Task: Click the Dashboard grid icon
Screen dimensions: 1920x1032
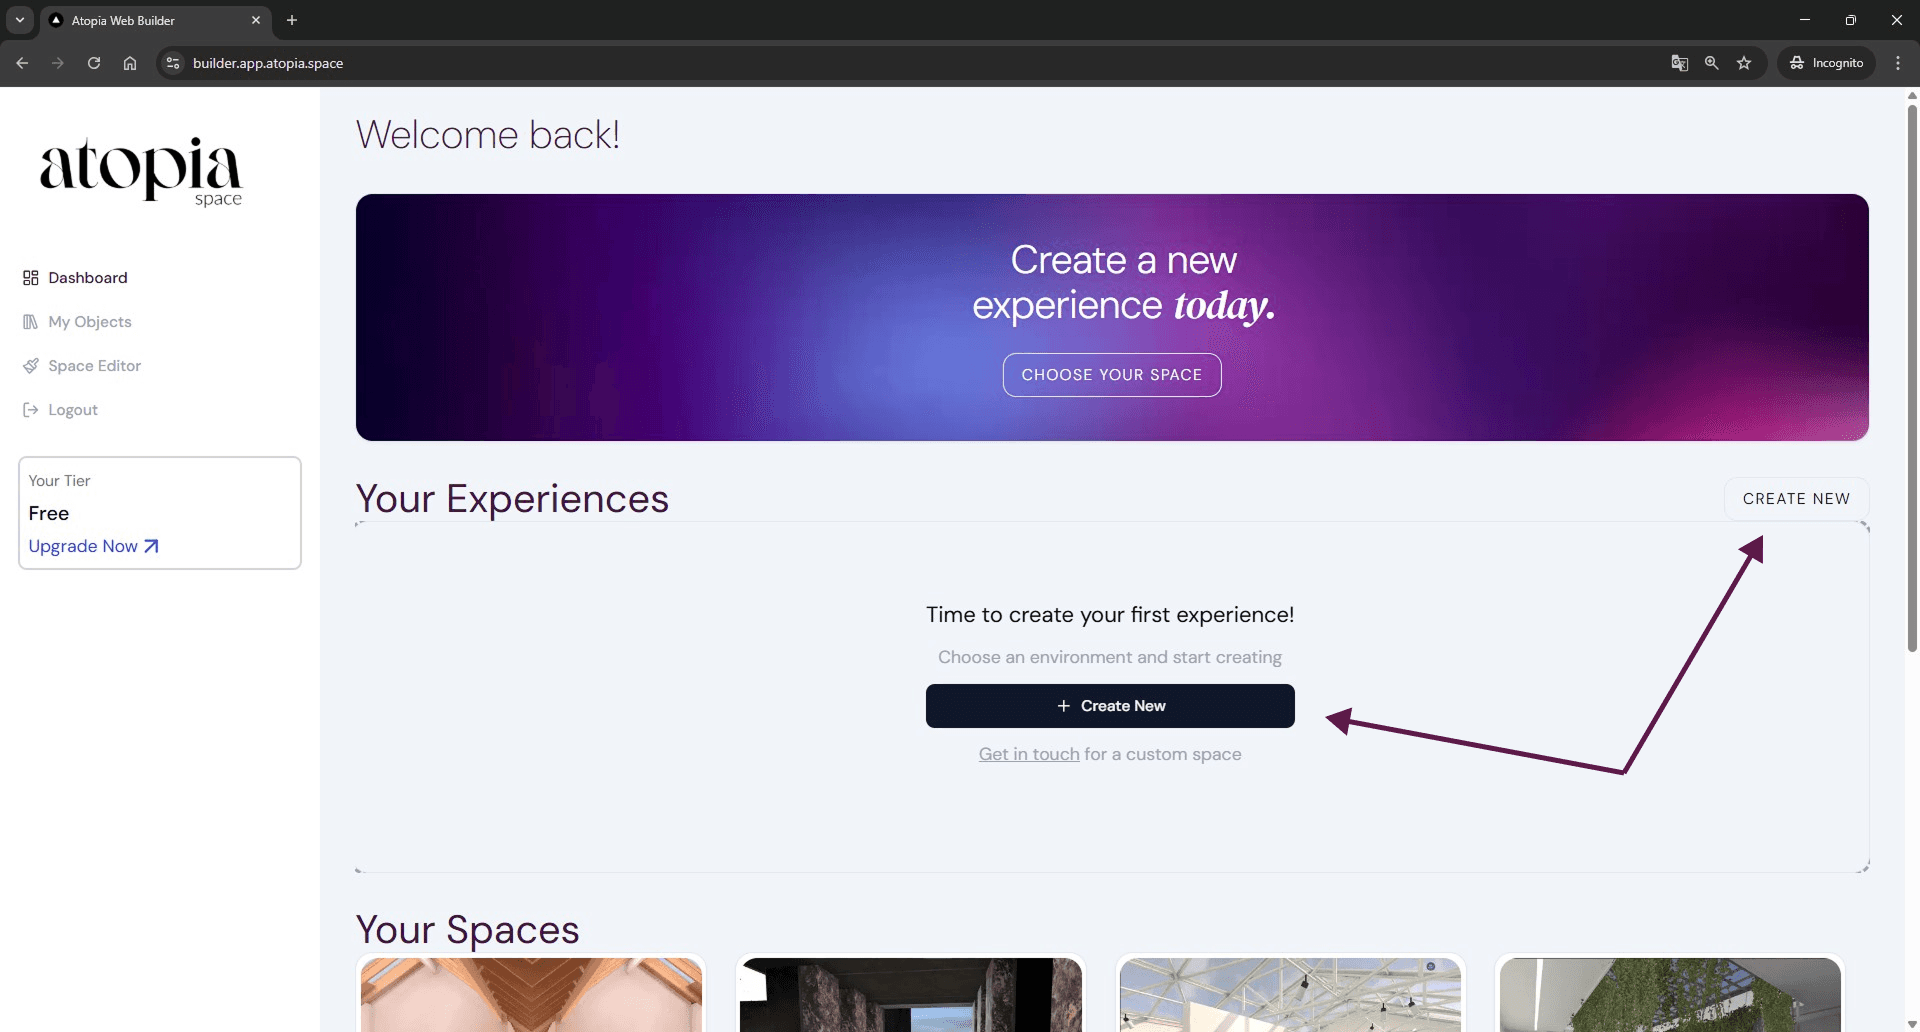Action: (31, 278)
